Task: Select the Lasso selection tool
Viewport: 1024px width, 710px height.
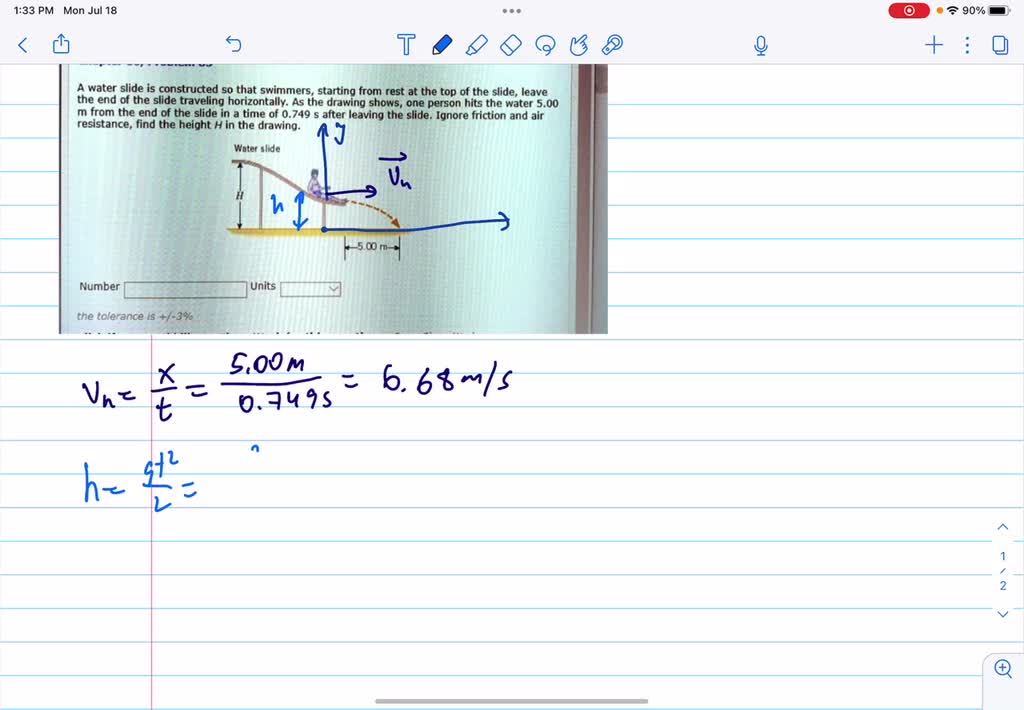Action: (x=545, y=44)
